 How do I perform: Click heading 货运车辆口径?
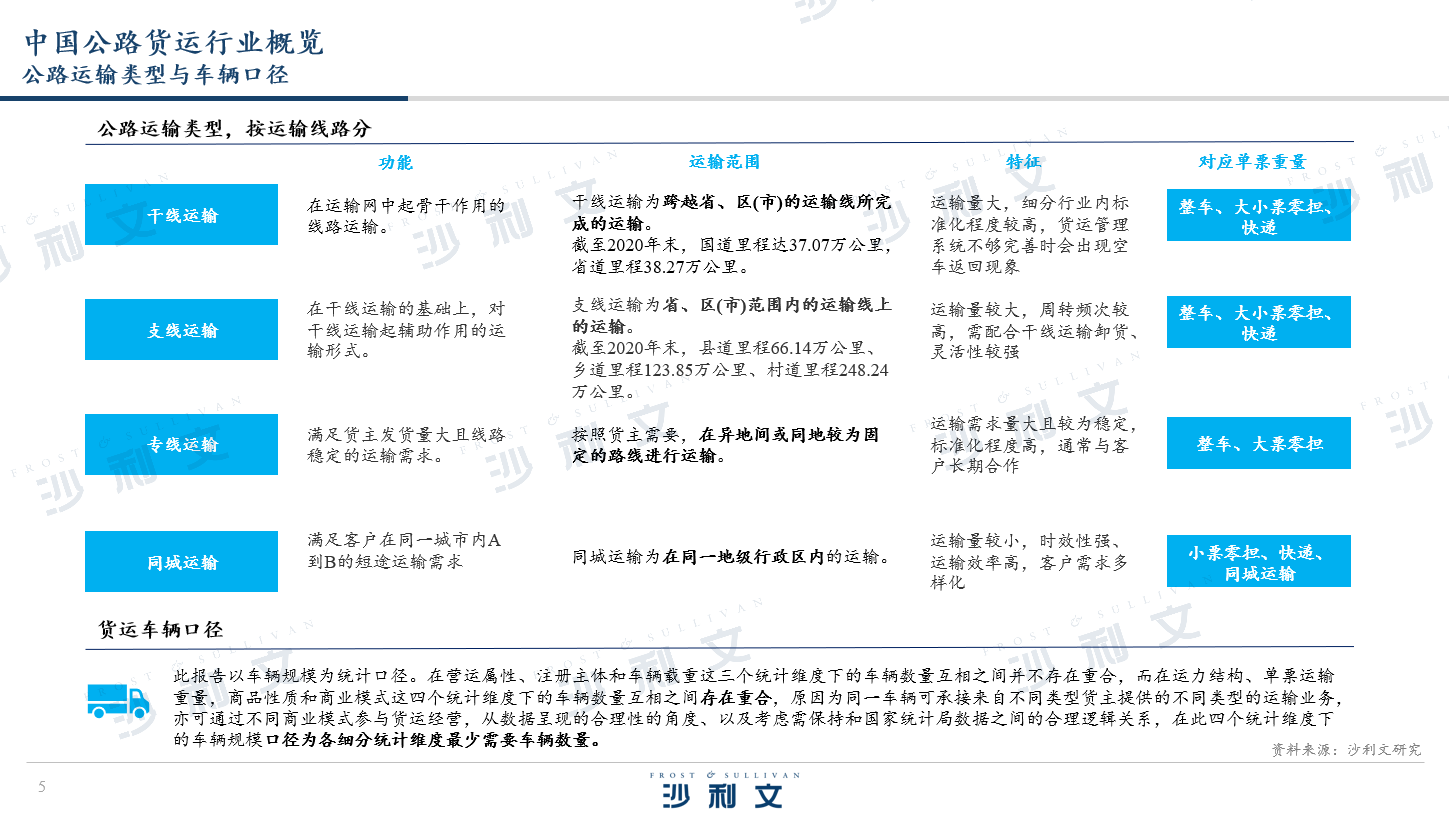click(x=160, y=630)
